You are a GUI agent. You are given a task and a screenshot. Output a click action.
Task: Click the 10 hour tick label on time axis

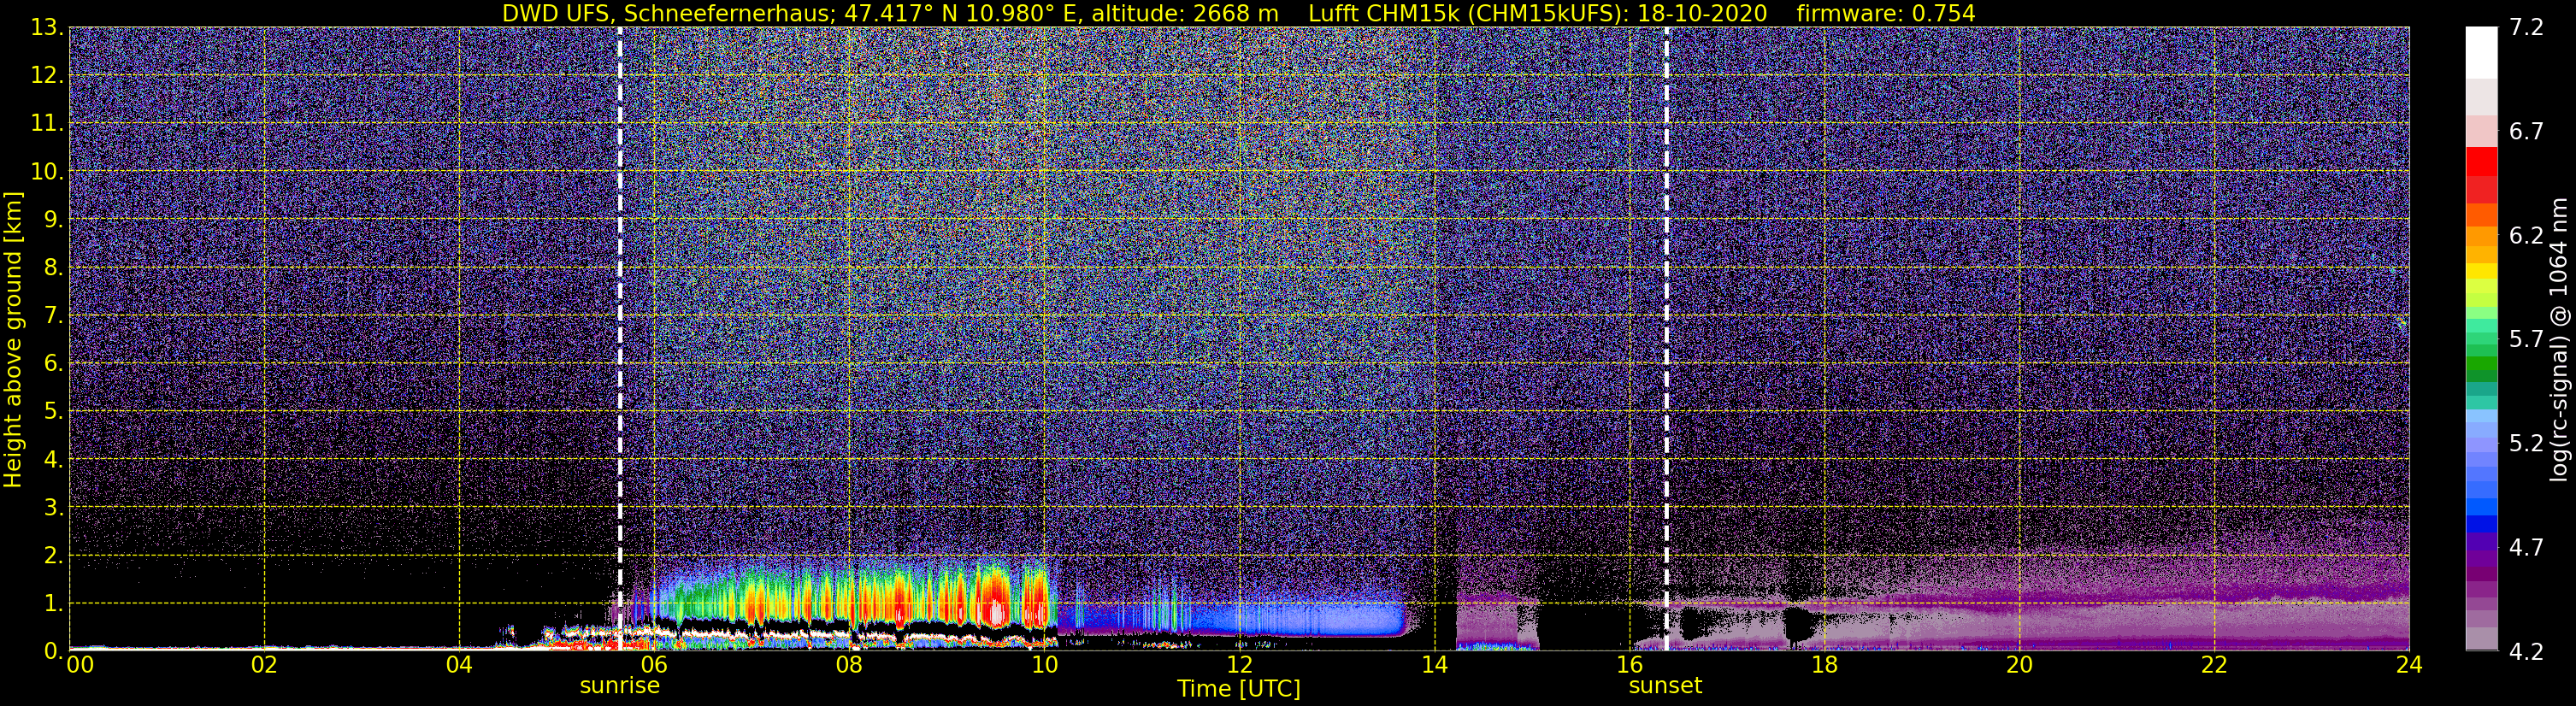tap(1044, 664)
